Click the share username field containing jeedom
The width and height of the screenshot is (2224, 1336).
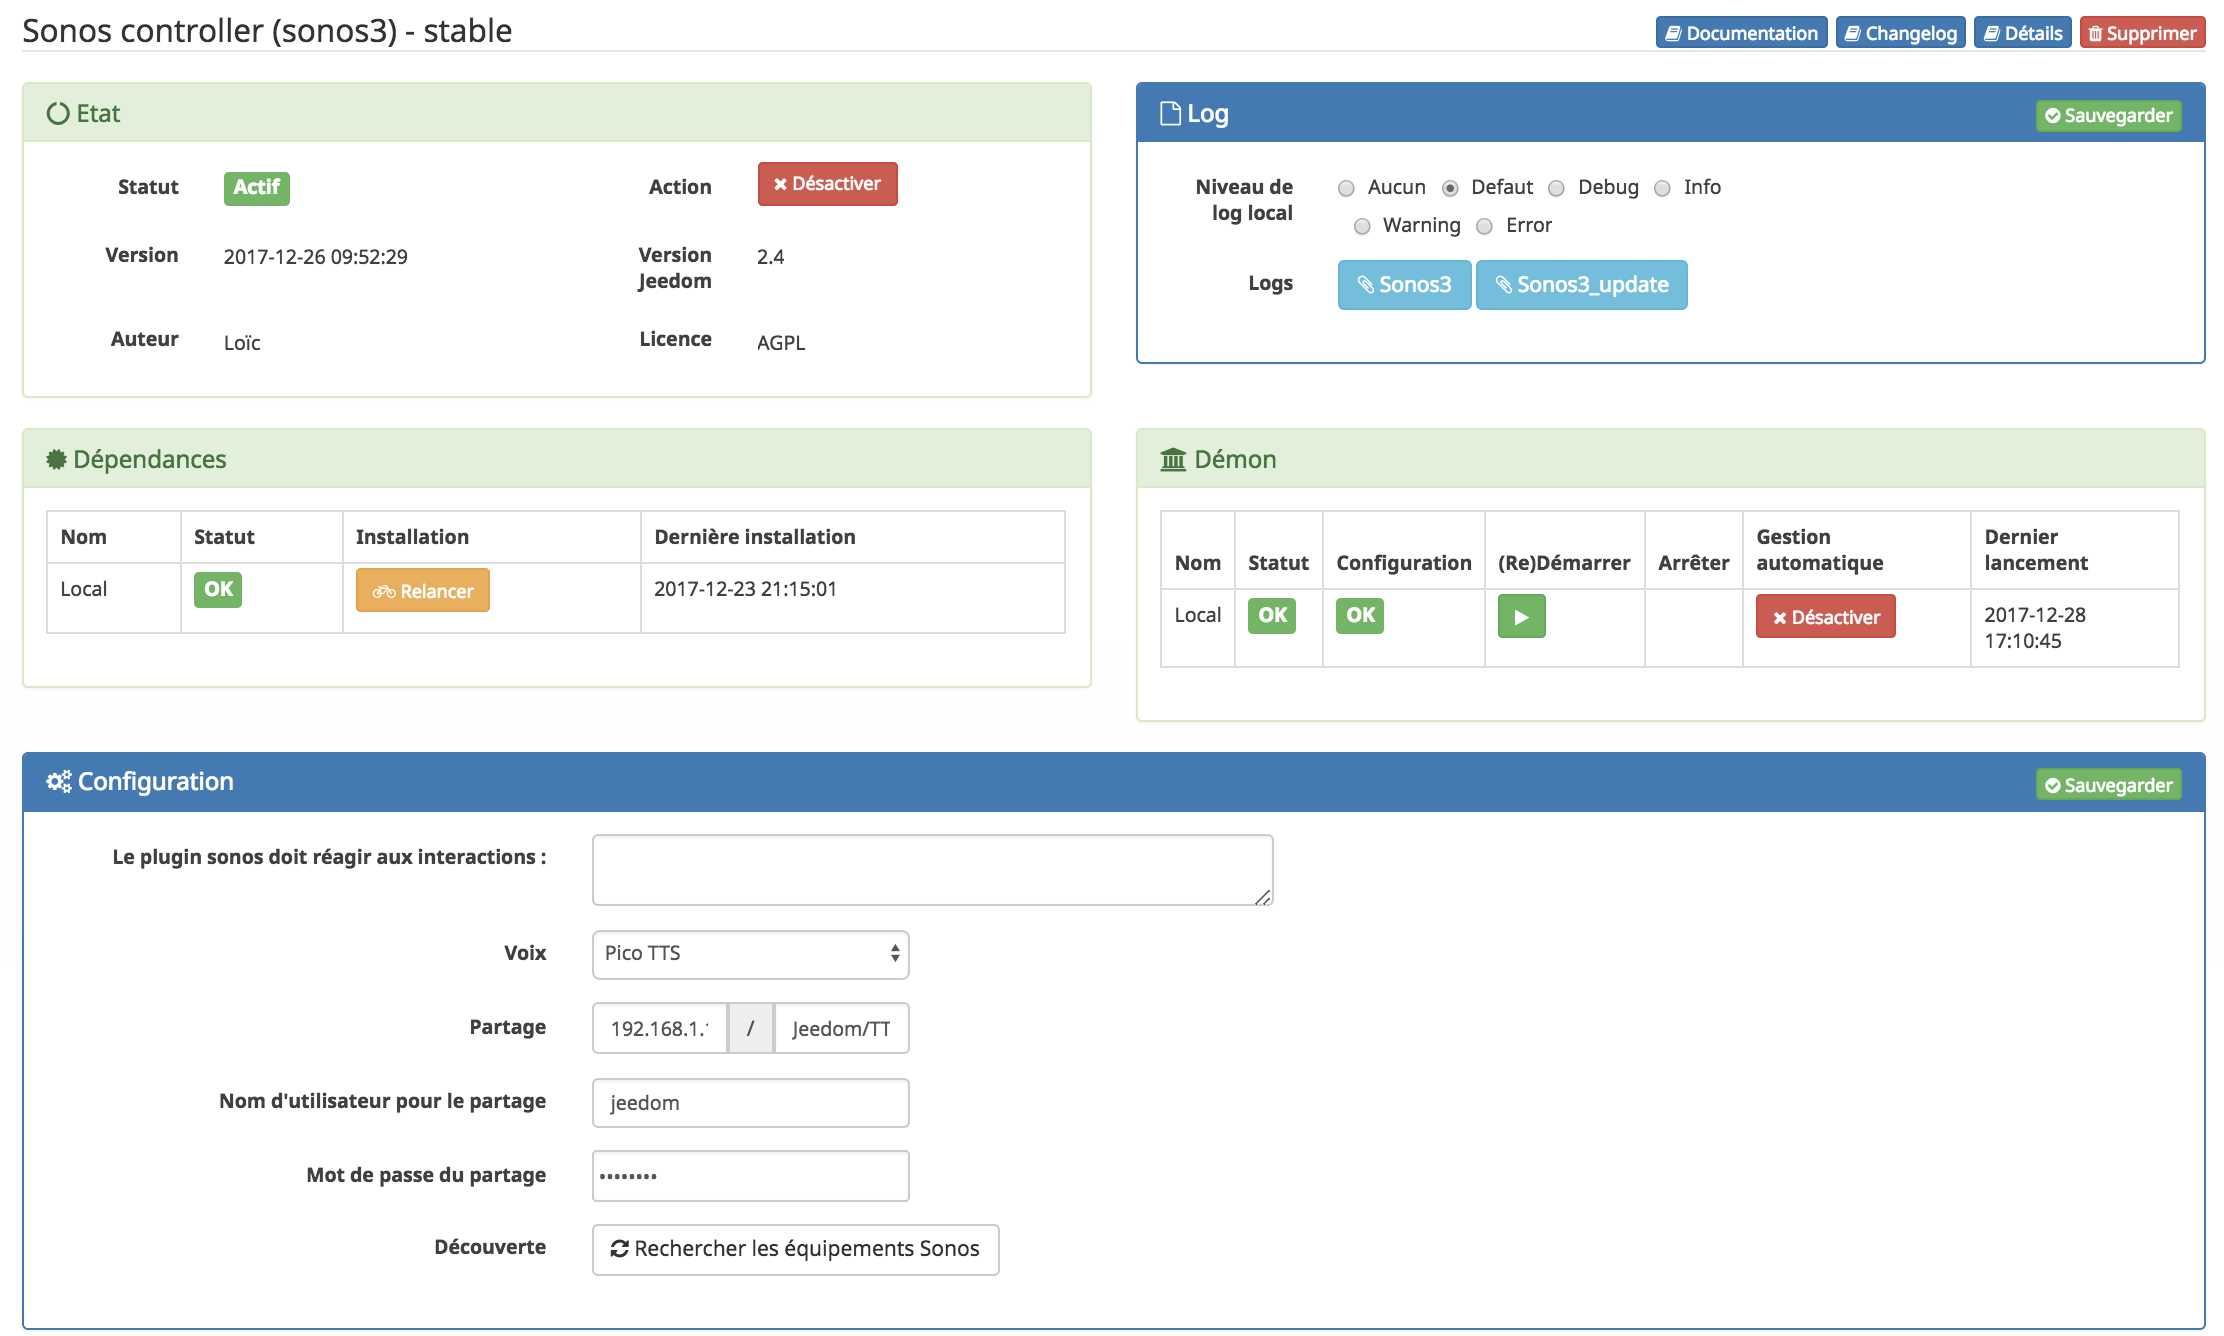750,1103
